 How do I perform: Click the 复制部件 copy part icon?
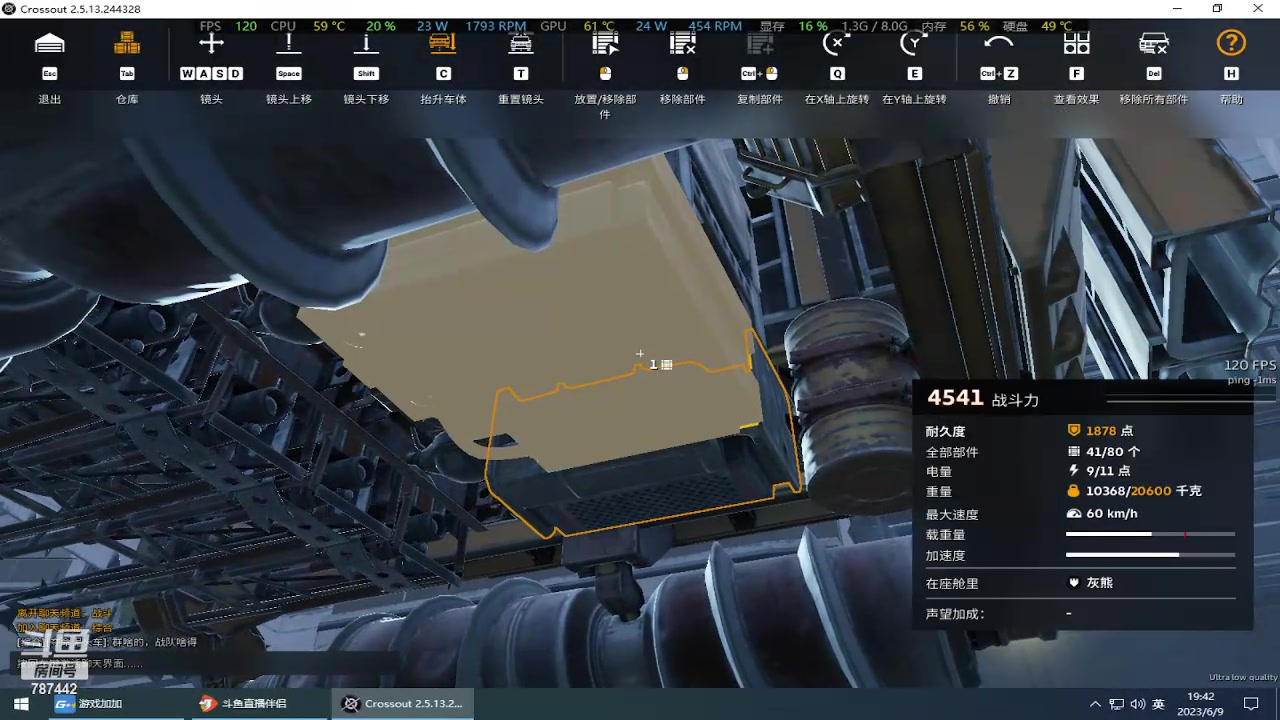[760, 43]
